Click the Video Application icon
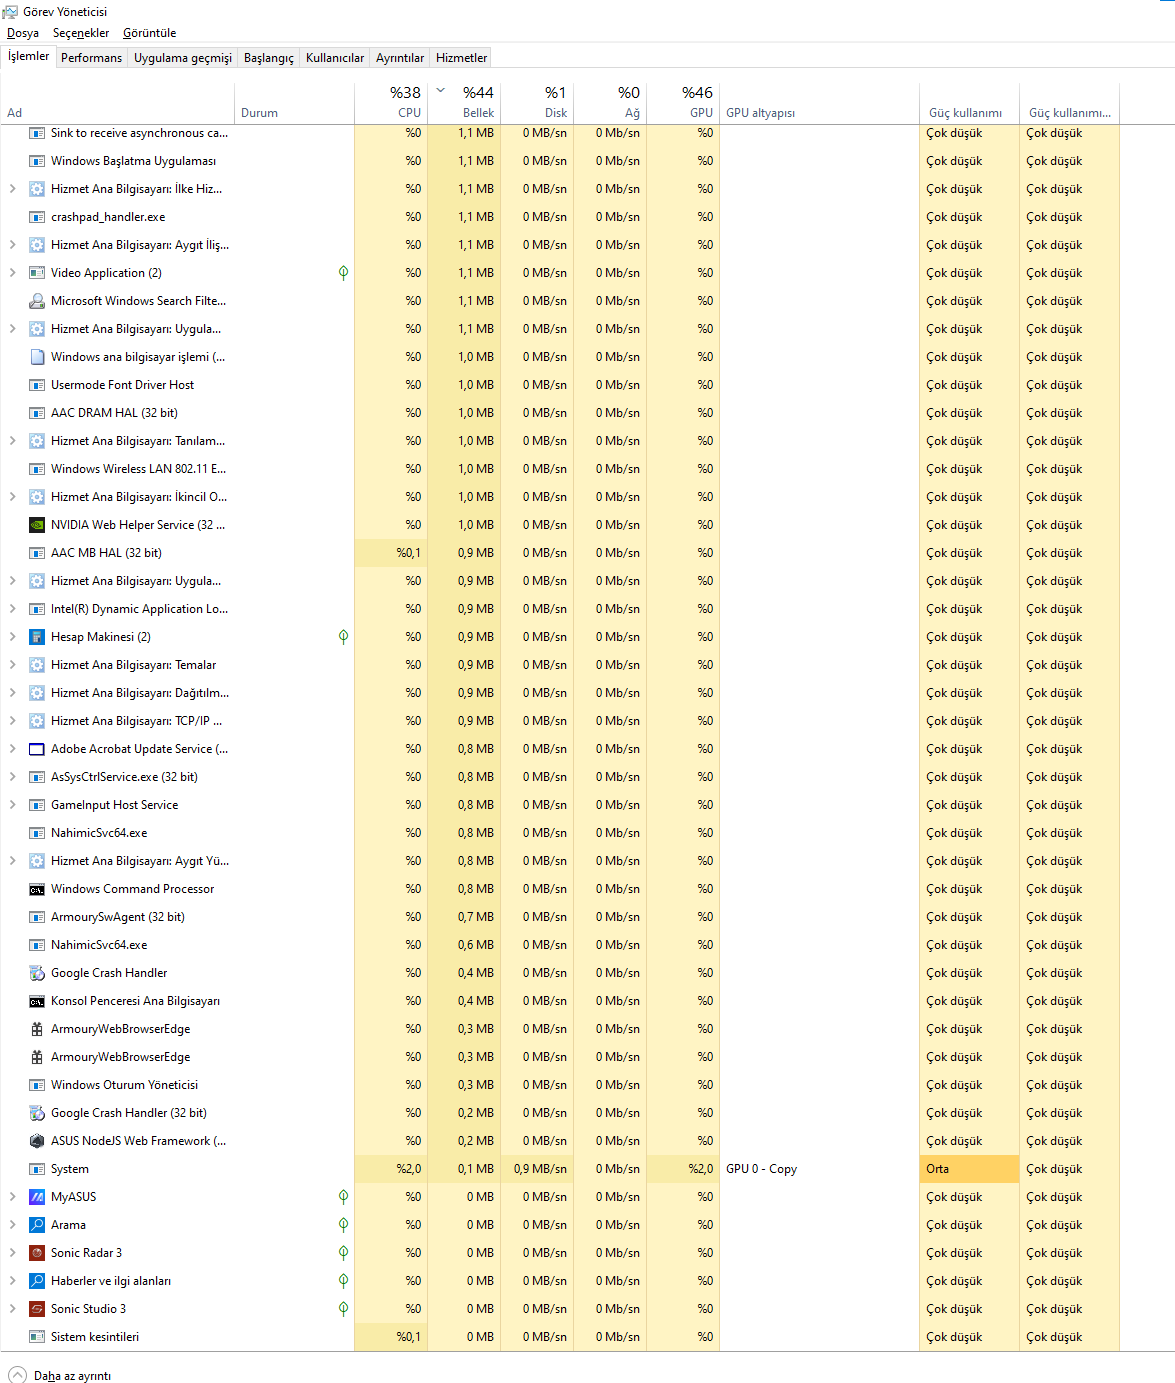 (37, 273)
